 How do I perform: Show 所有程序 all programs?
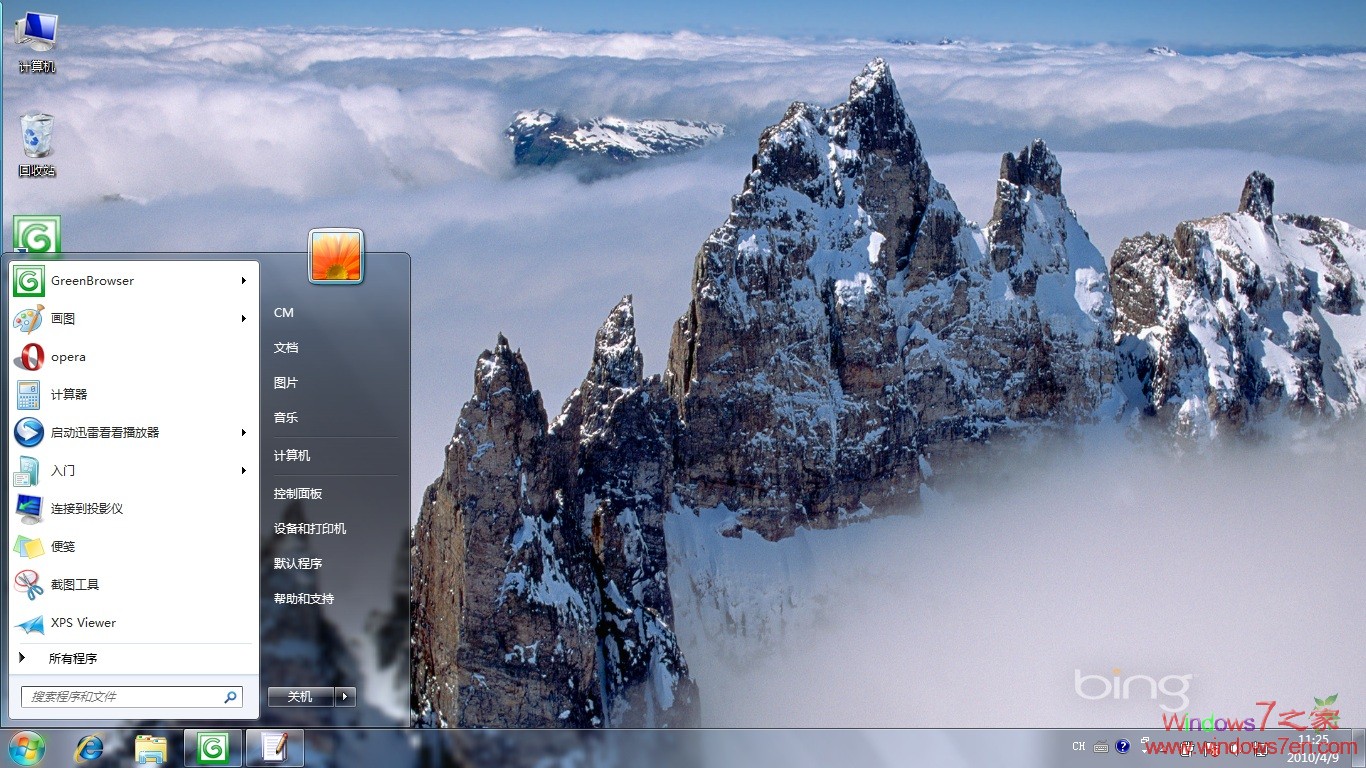click(x=132, y=659)
